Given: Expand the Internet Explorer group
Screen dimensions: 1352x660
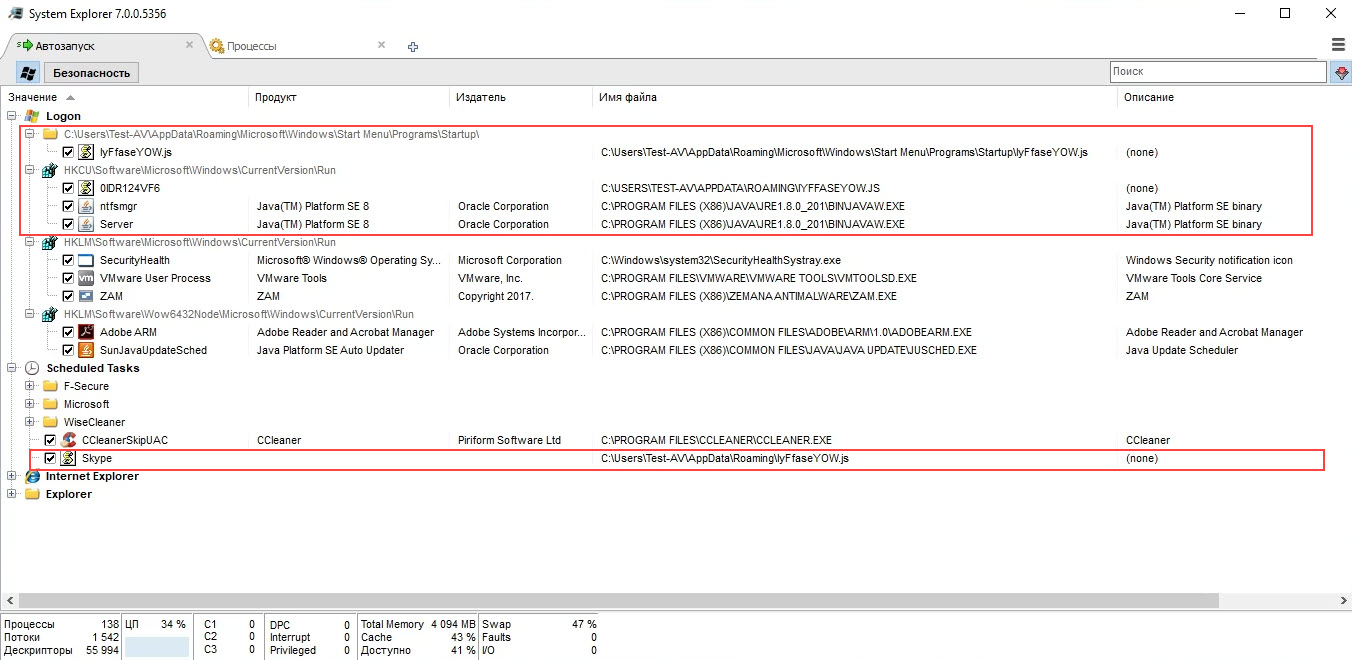Looking at the screenshot, I should pos(11,476).
